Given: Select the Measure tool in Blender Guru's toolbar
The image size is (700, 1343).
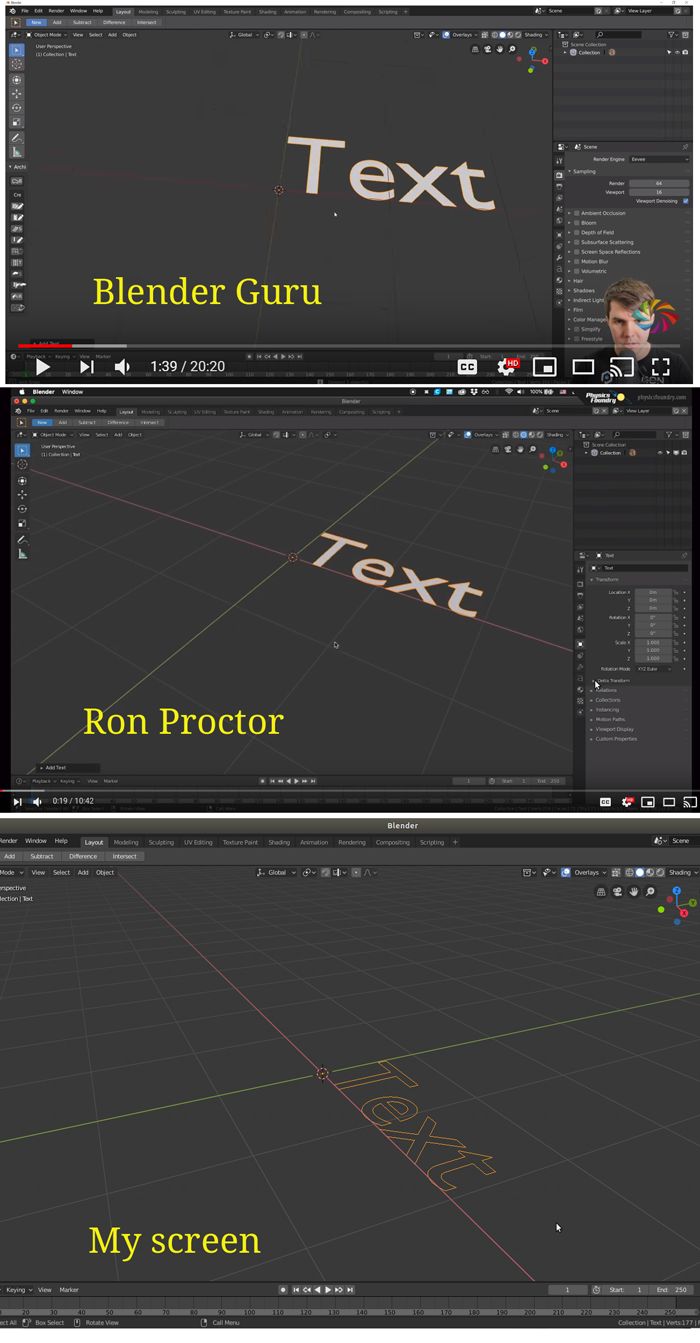Looking at the screenshot, I should [17, 152].
